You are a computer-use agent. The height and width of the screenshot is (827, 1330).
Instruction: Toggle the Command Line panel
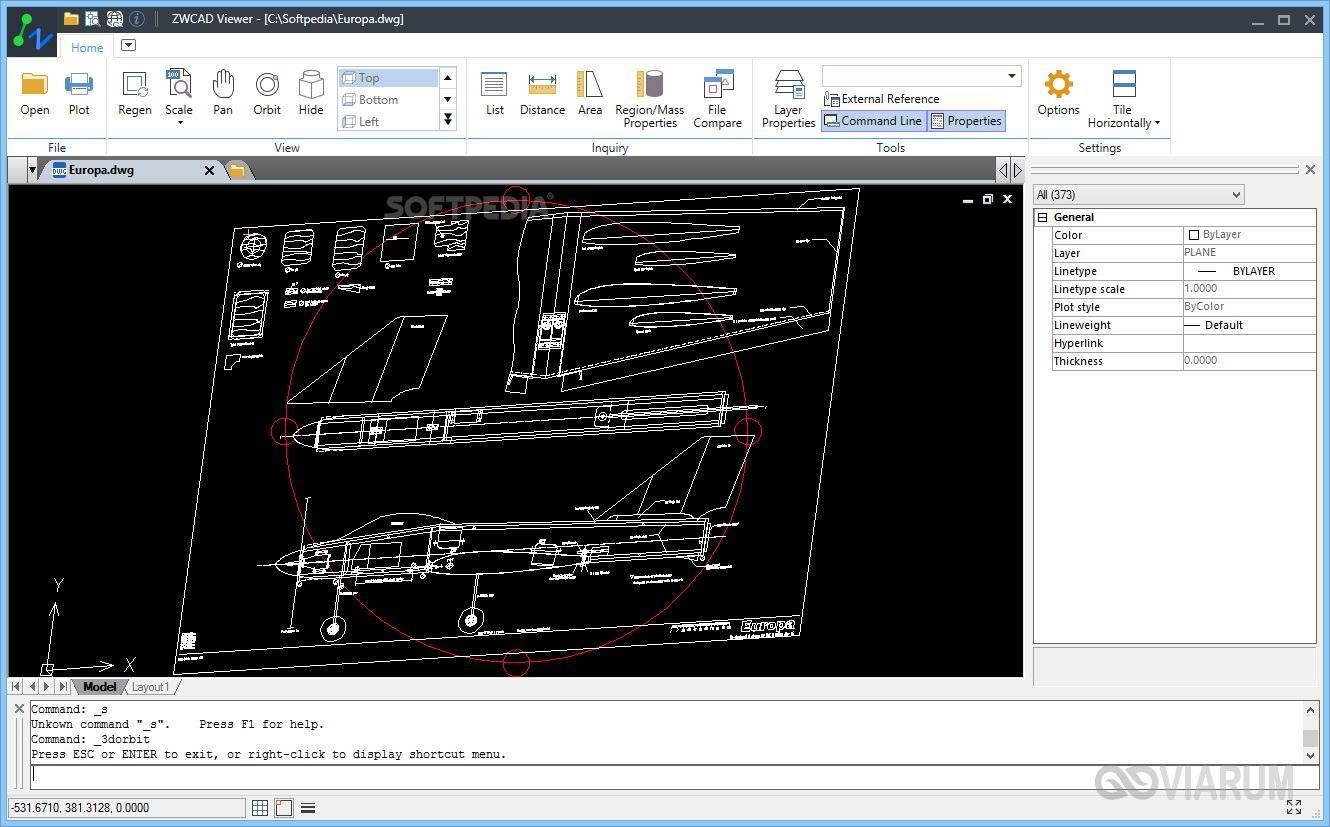[x=872, y=121]
